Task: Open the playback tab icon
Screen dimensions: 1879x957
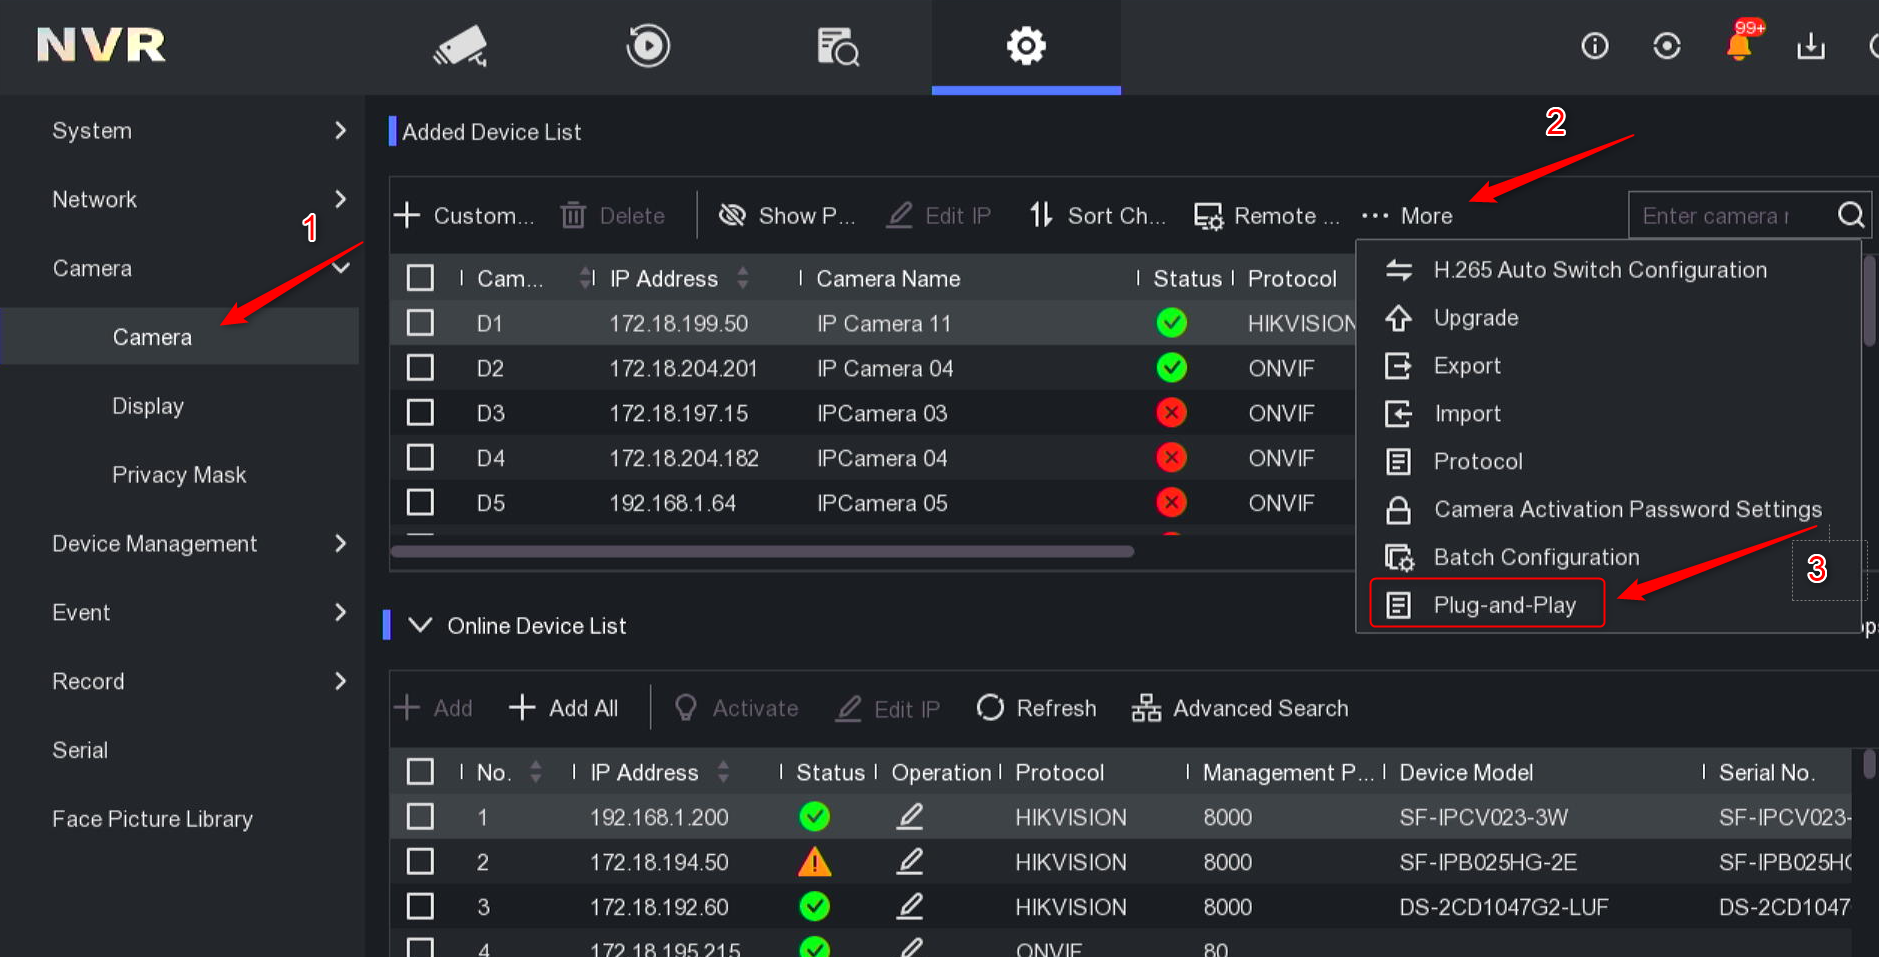Action: pyautogui.click(x=648, y=46)
